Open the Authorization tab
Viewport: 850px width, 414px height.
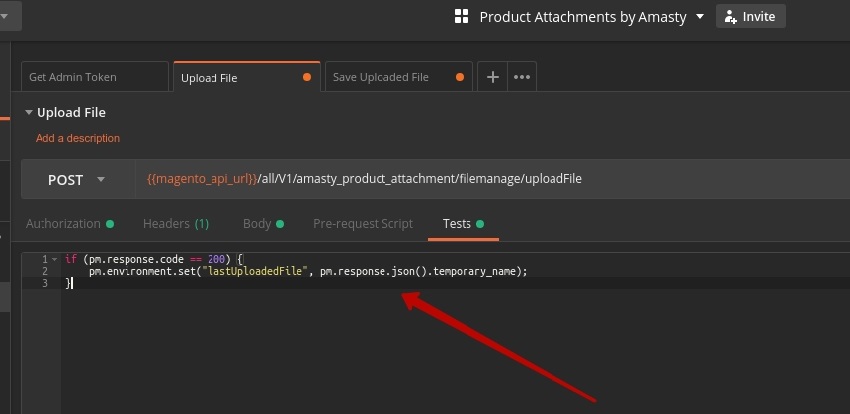64,224
